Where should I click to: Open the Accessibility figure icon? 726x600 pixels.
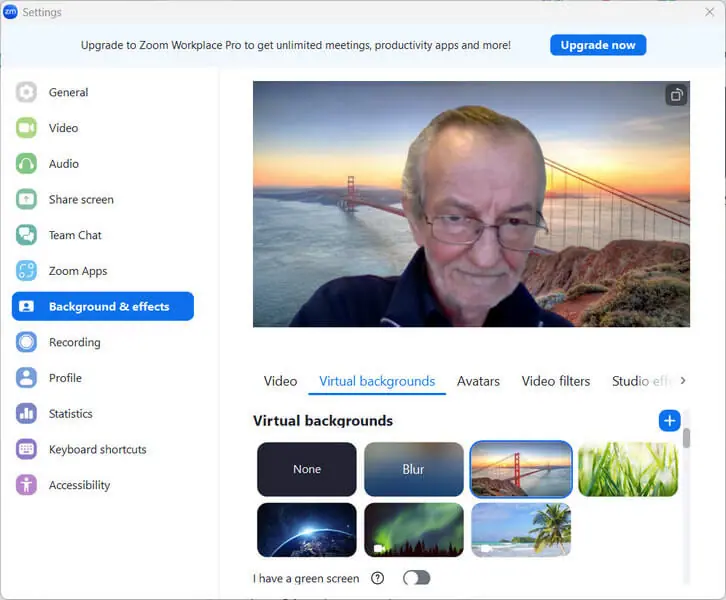click(x=26, y=485)
